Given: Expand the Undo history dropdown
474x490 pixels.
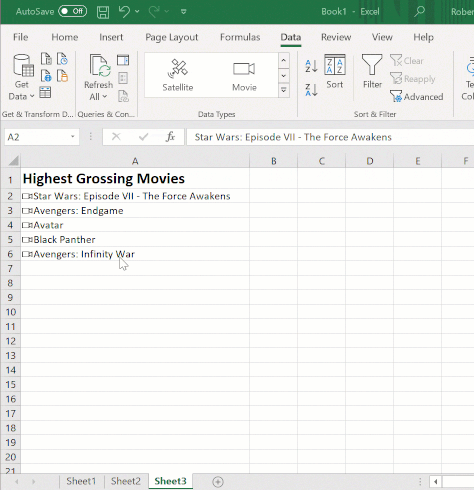Looking at the screenshot, I should (137, 12).
